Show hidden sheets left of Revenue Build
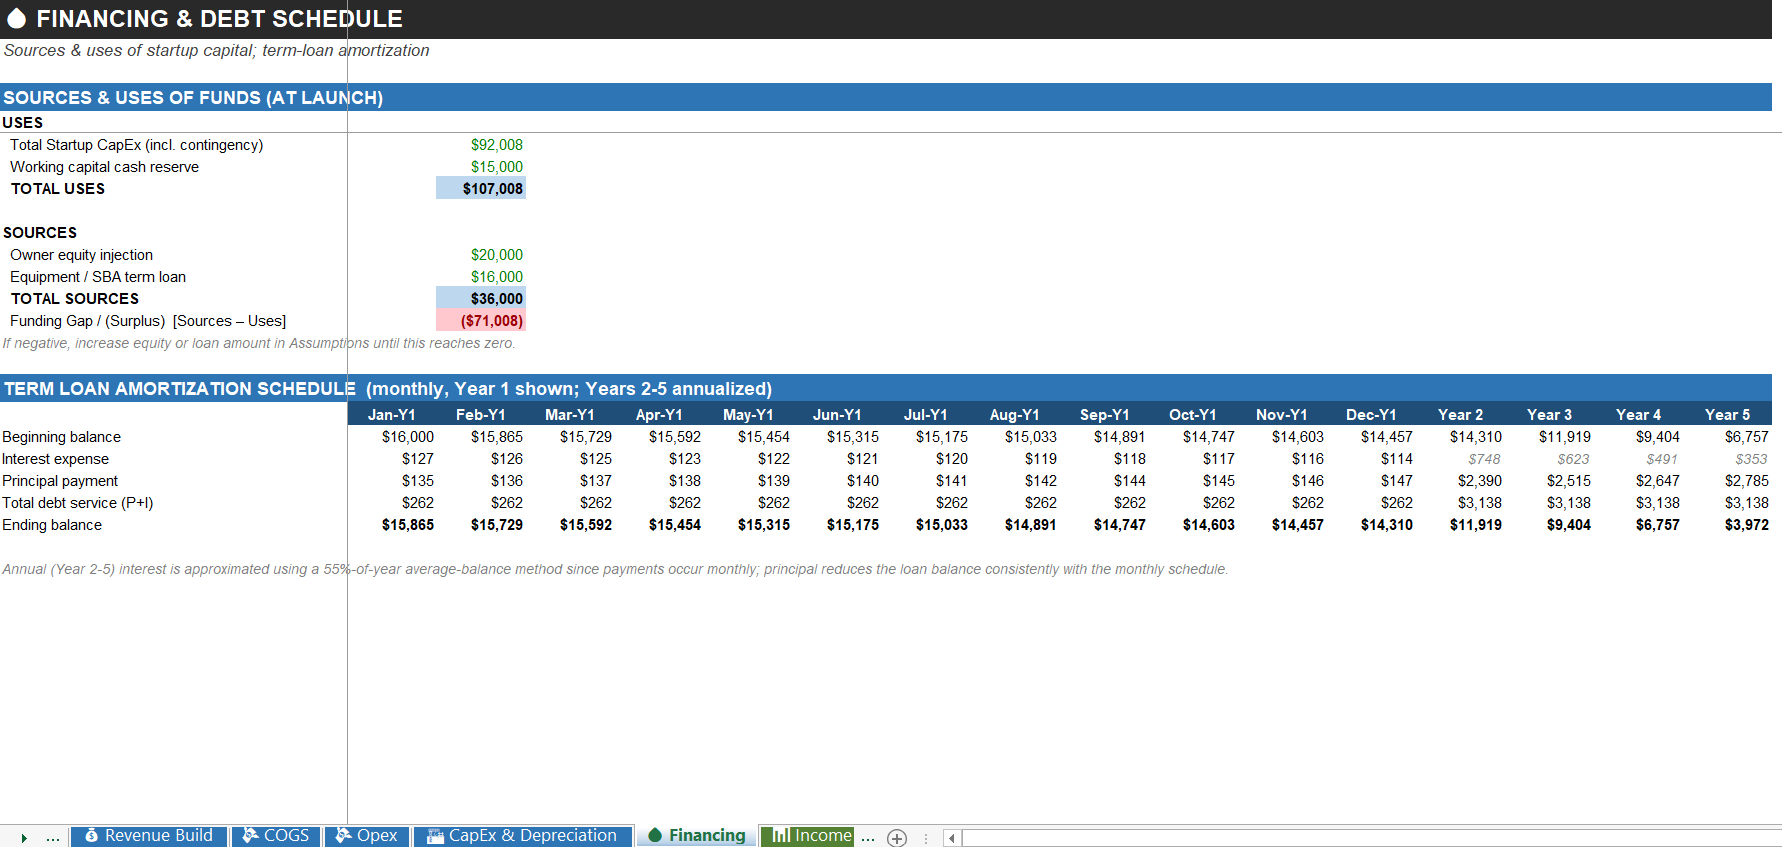The width and height of the screenshot is (1782, 847). [x=53, y=838]
